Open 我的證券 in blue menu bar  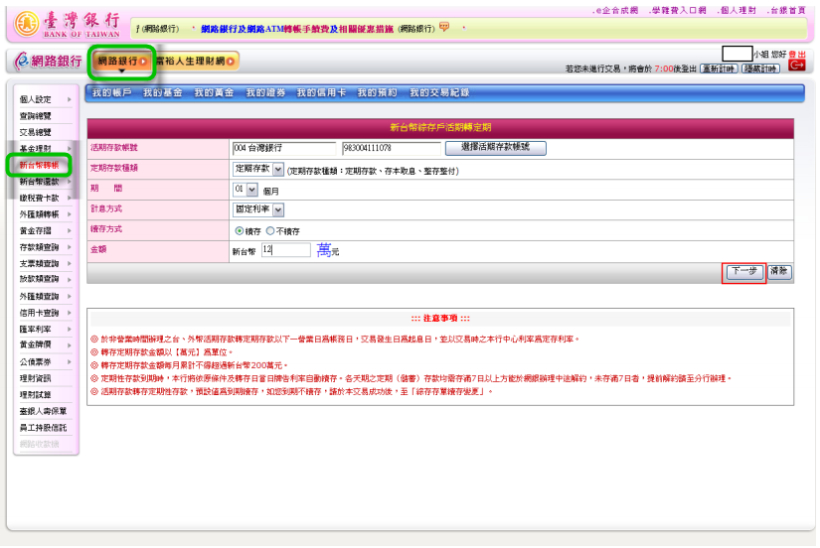(266, 93)
